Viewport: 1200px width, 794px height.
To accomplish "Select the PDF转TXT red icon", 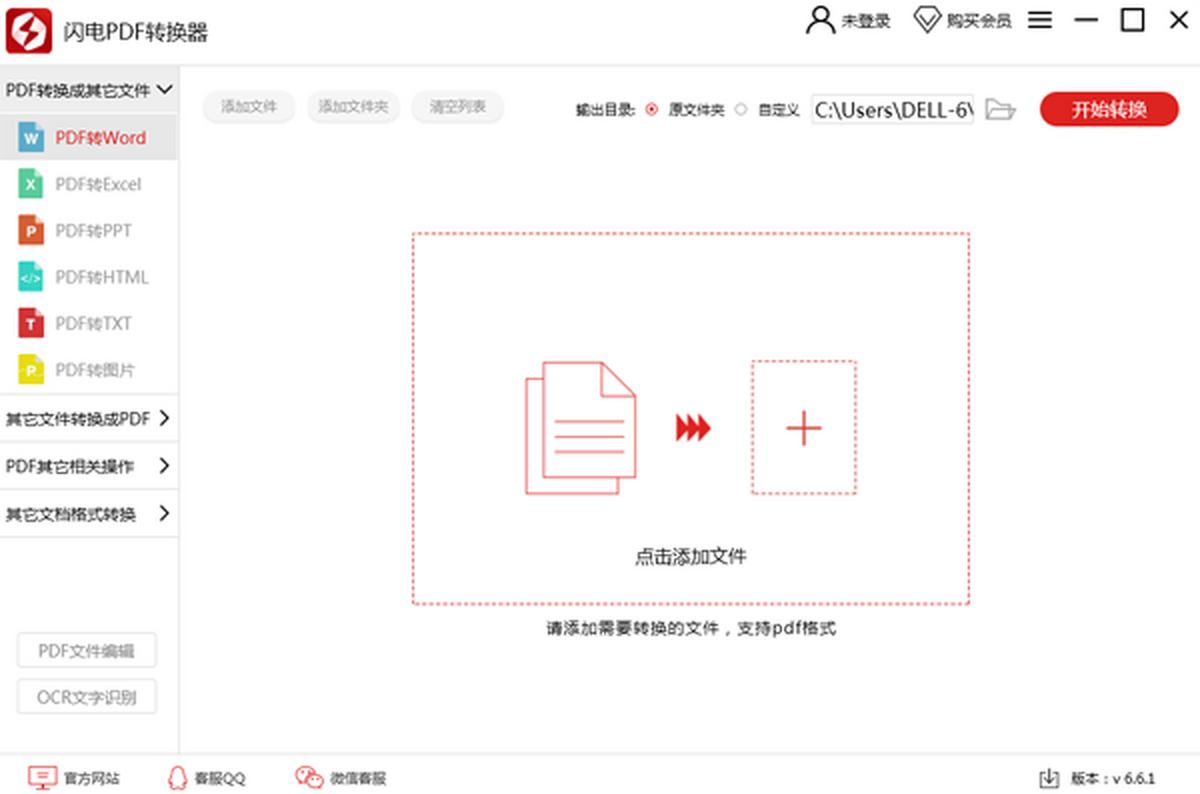I will click(x=31, y=323).
